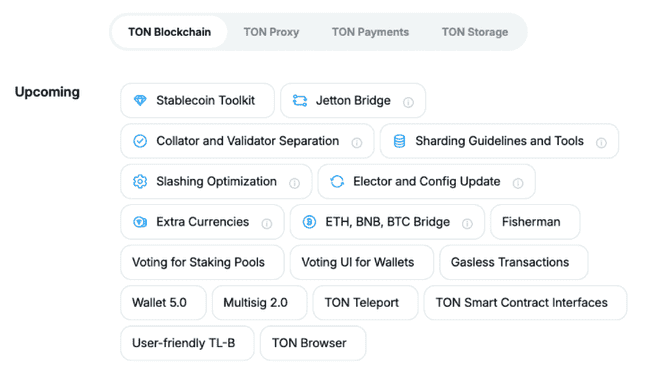Switch to the TON Proxy tab
Image resolution: width=650 pixels, height=382 pixels.
click(271, 32)
